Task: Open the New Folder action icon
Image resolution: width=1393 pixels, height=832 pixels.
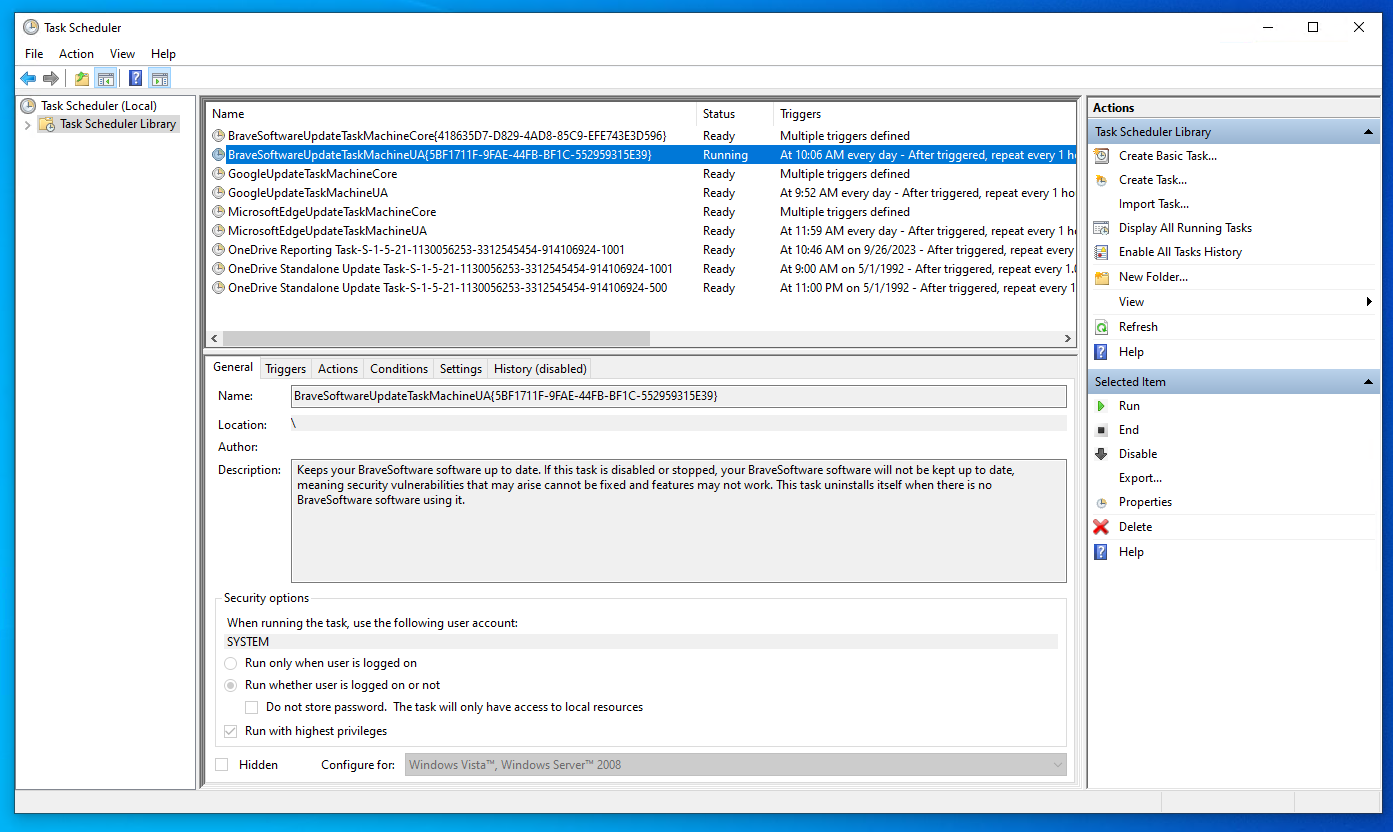Action: [x=1101, y=276]
